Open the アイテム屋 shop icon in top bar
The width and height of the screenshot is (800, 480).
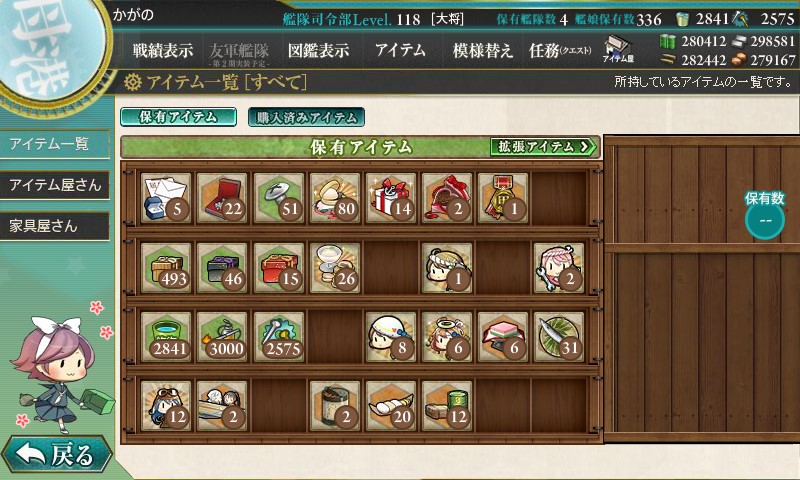pos(618,49)
